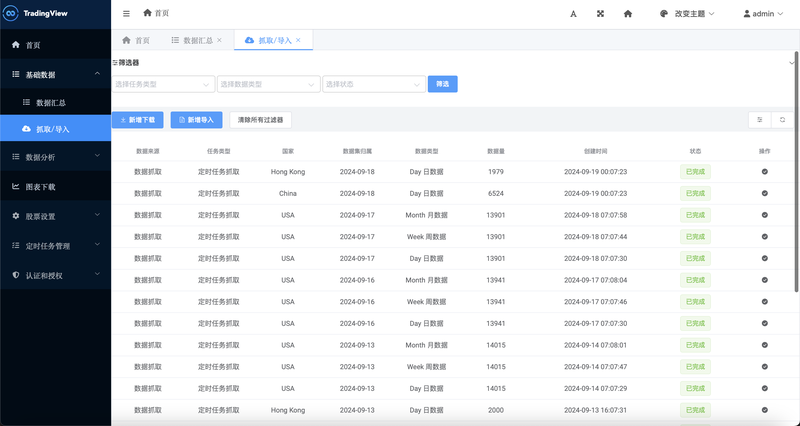Screen dimensions: 800x426
Task: Click action icon for 2024-09-18 07:07:44 row
Action: coord(764,237)
